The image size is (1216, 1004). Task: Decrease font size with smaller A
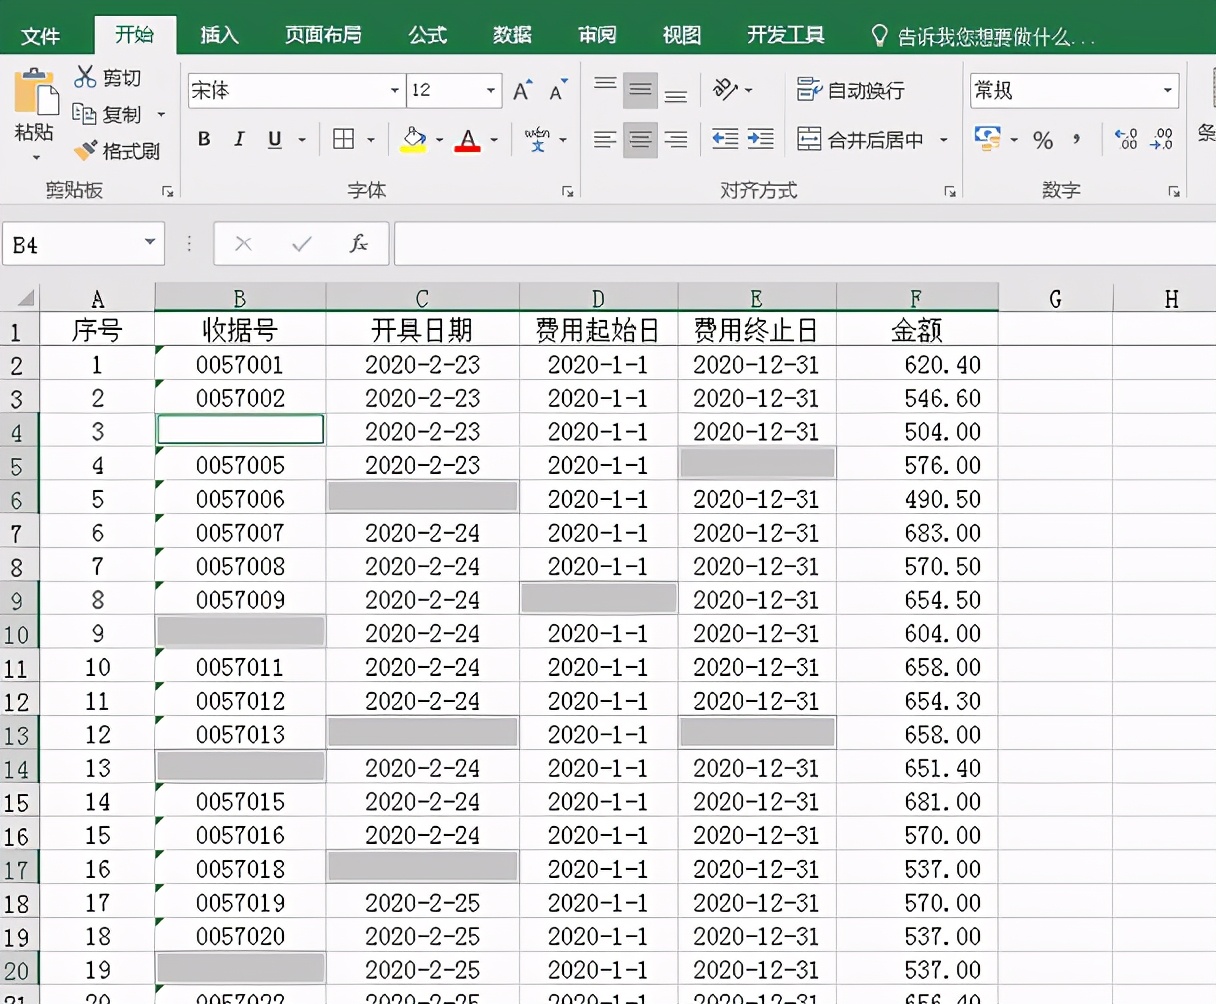[x=558, y=91]
